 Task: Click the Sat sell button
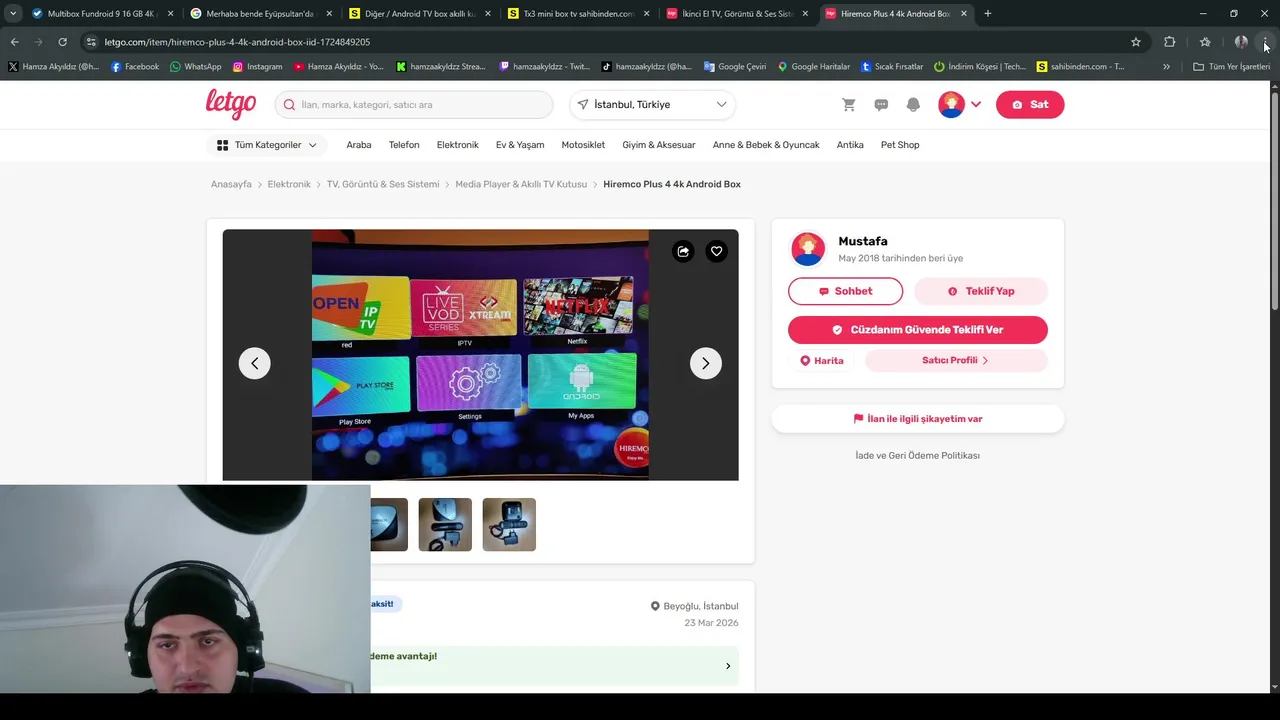point(1030,105)
